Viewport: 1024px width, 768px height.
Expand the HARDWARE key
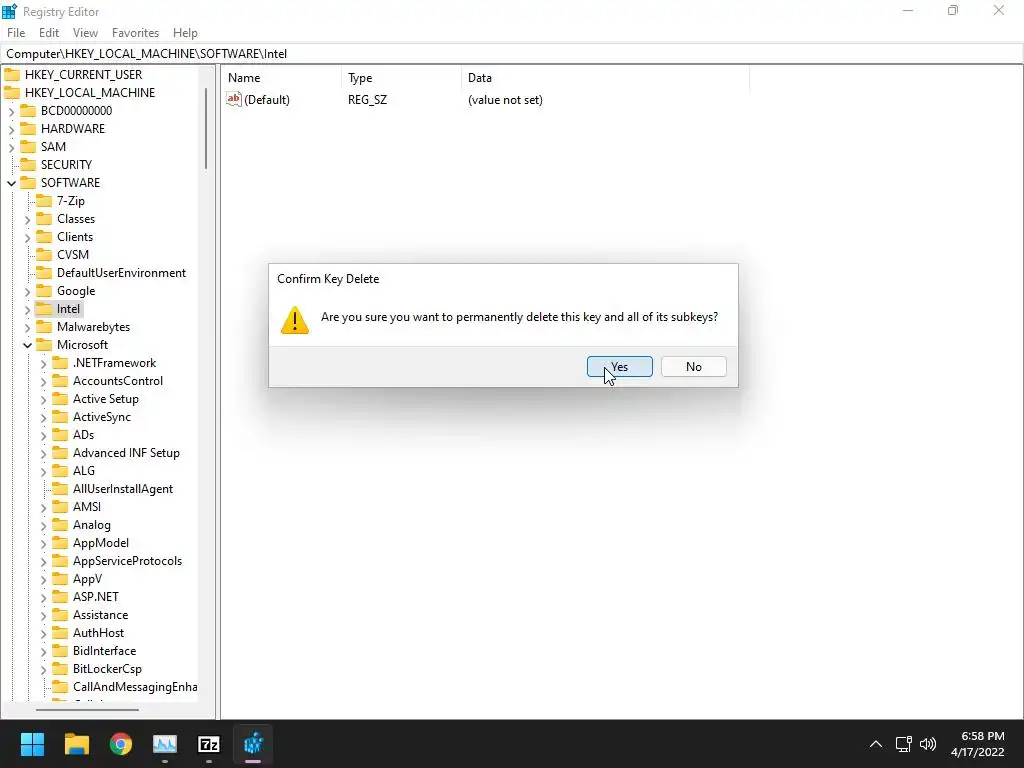point(11,129)
